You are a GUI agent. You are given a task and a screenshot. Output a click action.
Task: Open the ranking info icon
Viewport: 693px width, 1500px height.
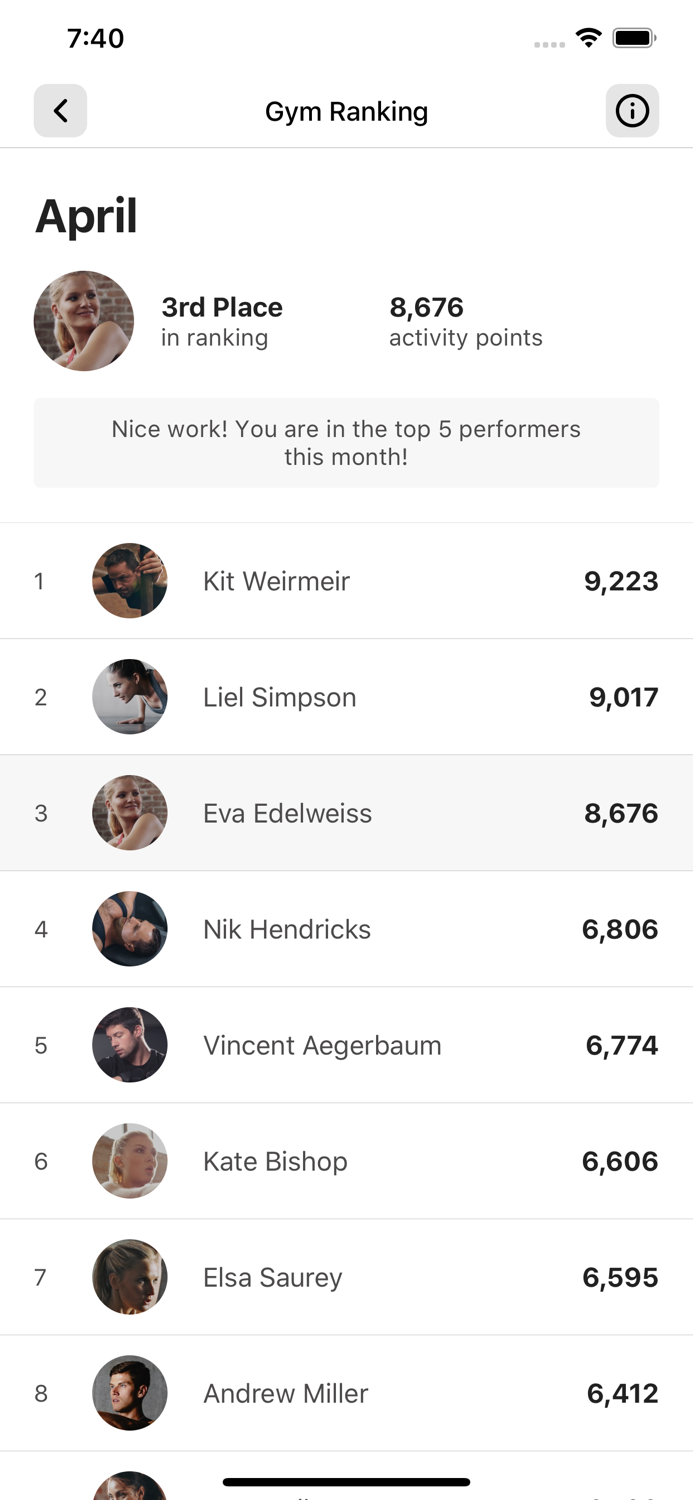pyautogui.click(x=632, y=110)
